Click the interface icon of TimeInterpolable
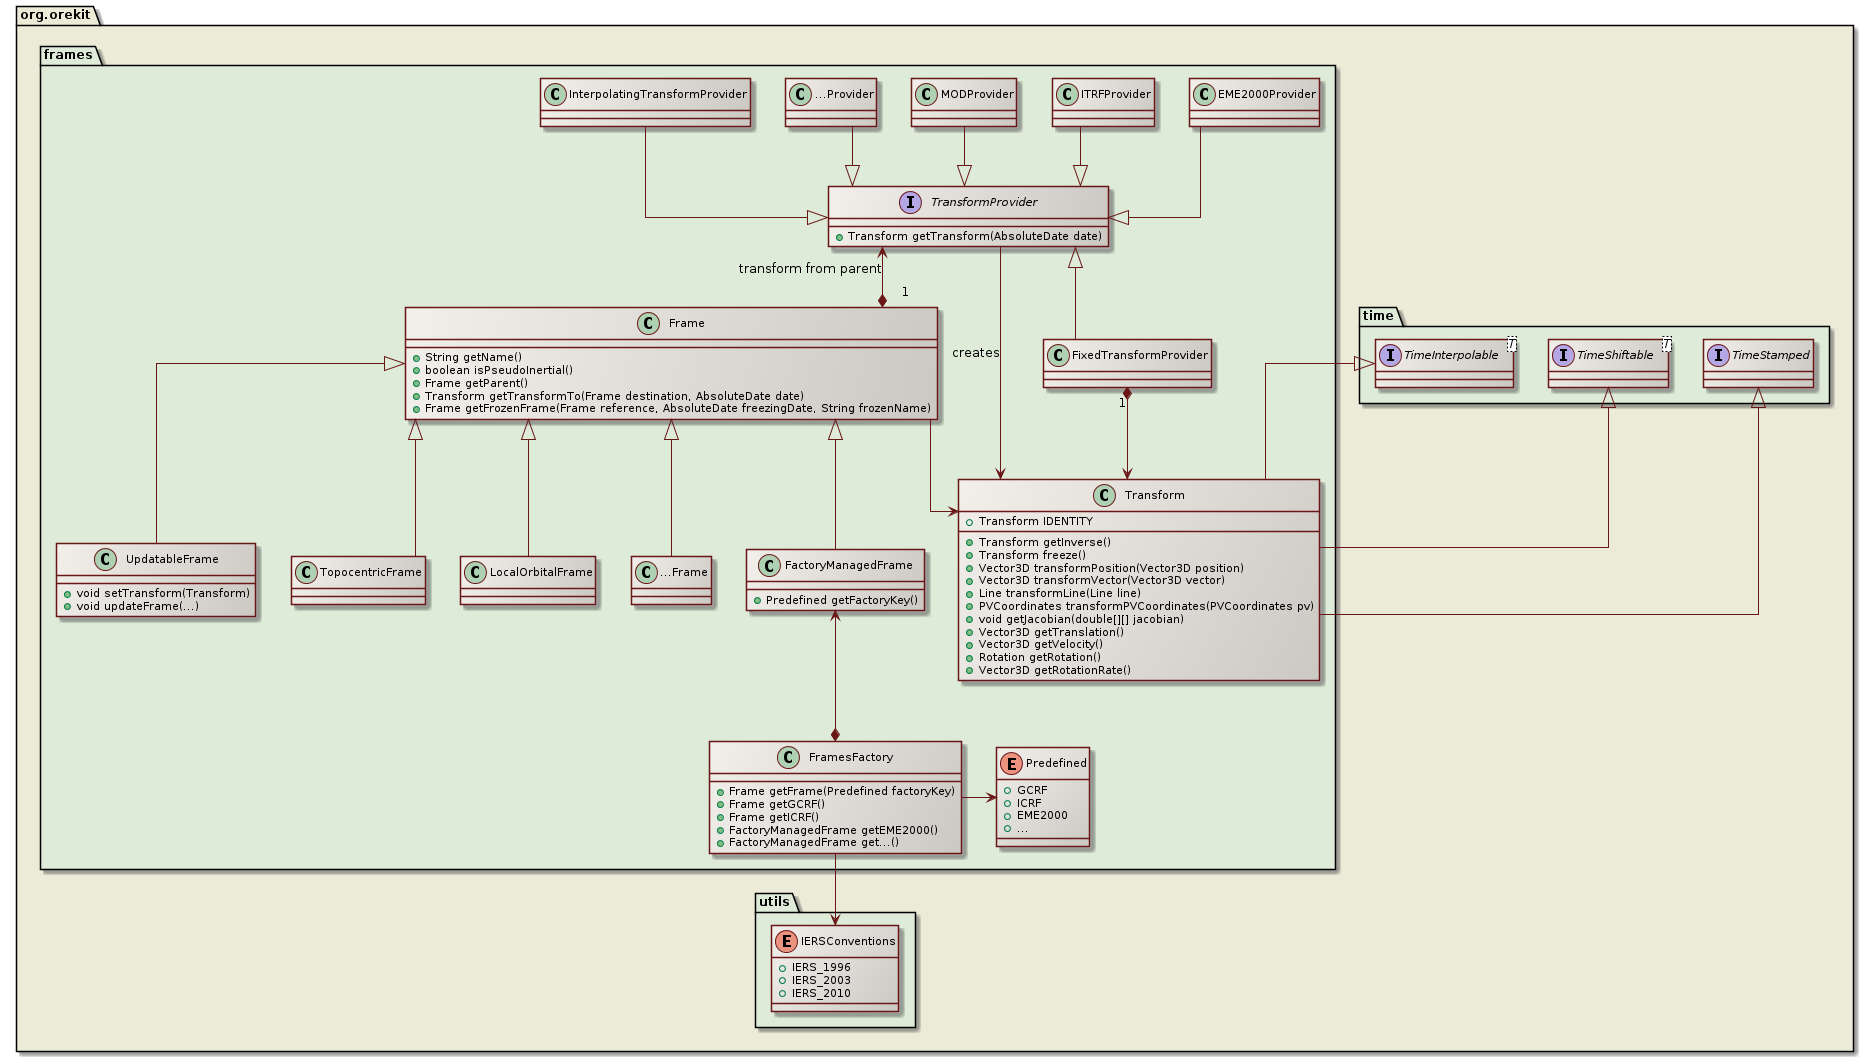This screenshot has width=1869, height=1057. pyautogui.click(x=1390, y=355)
